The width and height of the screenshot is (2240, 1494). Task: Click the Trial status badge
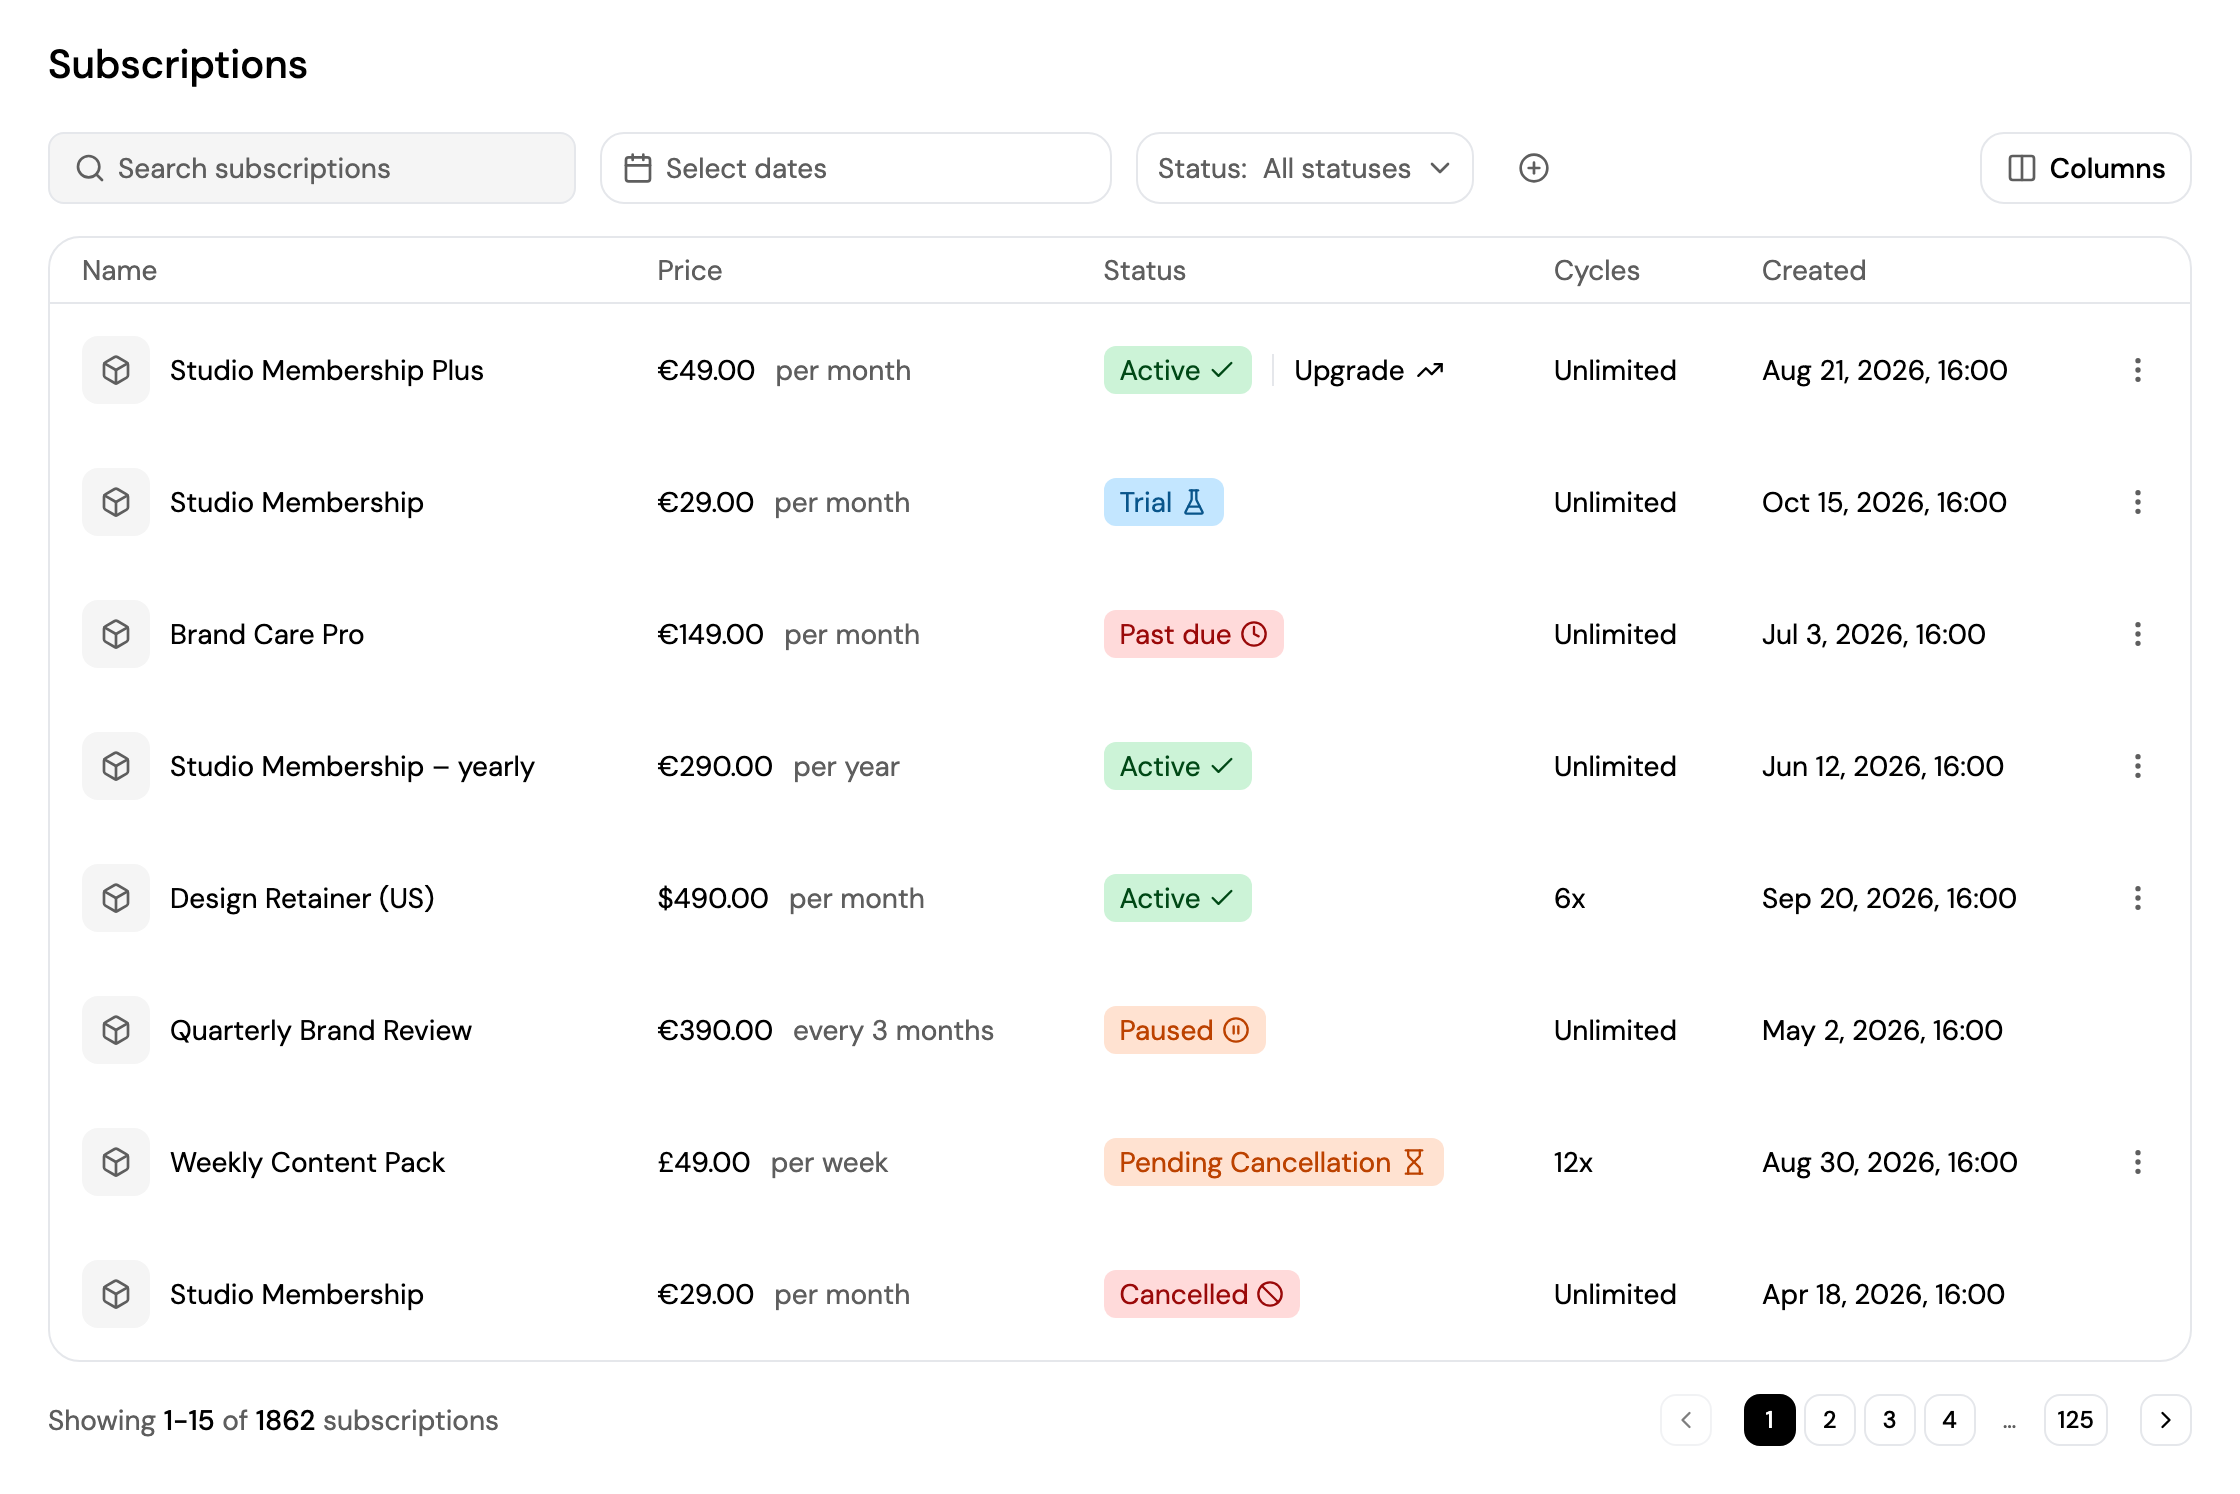point(1163,502)
